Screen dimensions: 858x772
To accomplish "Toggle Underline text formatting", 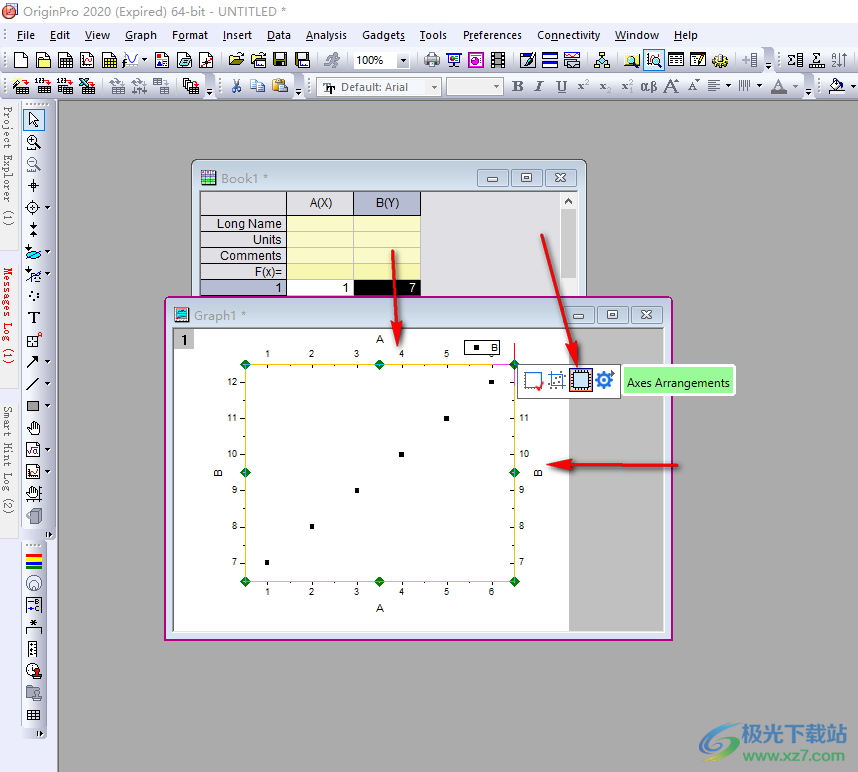I will click(x=561, y=87).
